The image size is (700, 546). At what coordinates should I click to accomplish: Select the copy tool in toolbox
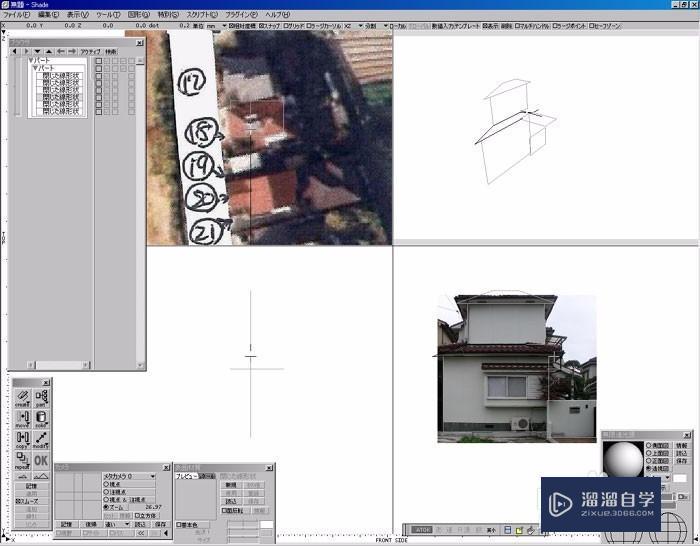pyautogui.click(x=22, y=440)
